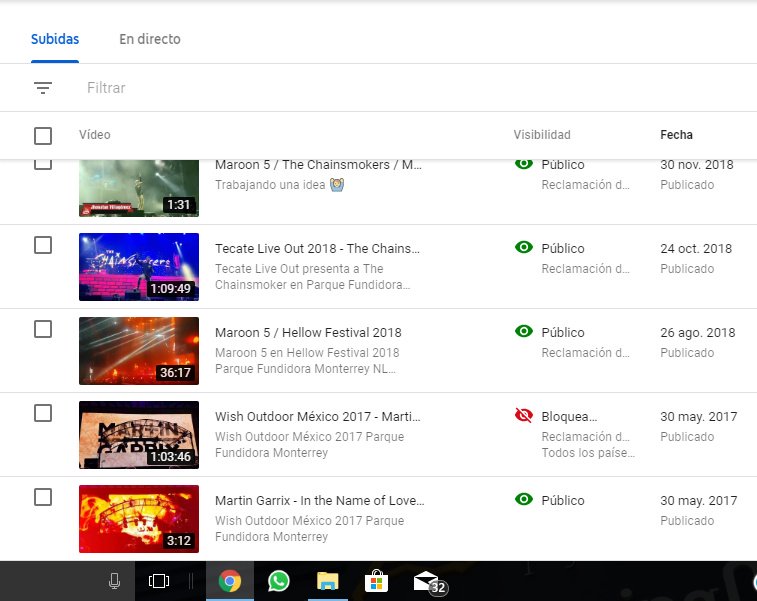757x601 pixels.
Task: Click 'Público' visibility for 30 nov. 2018 video
Action: 563,165
